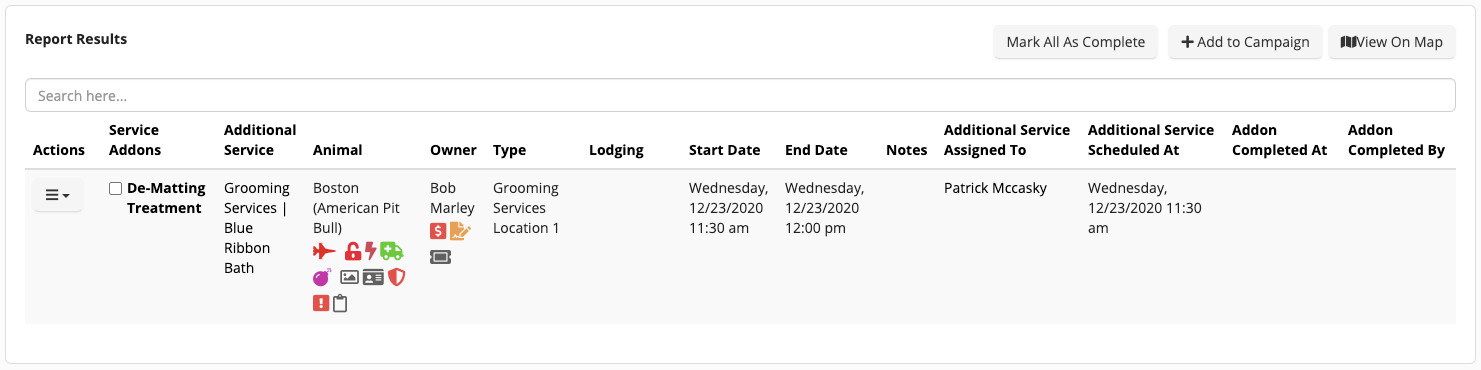This screenshot has width=1481, height=370.
Task: Click the red dollar sign icon under Bob Marley
Action: click(438, 231)
